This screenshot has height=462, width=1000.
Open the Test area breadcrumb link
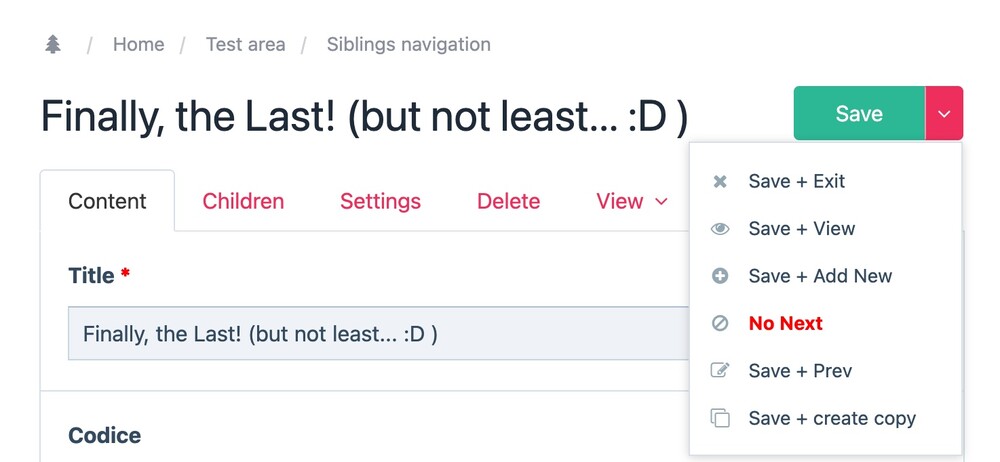(245, 45)
